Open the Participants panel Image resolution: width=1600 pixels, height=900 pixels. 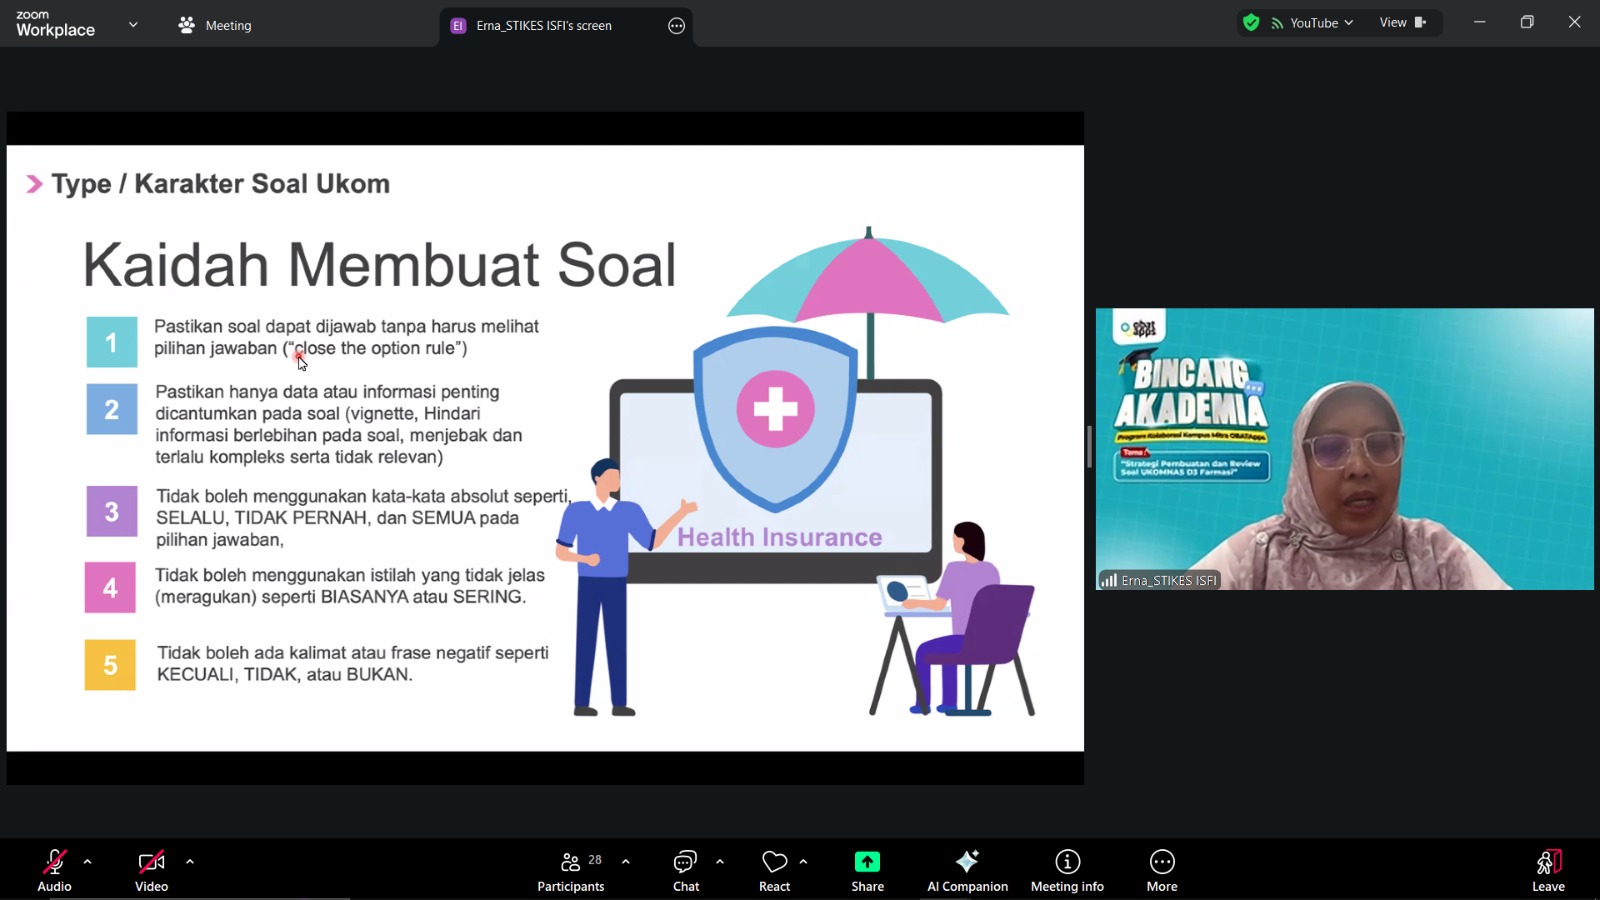click(x=571, y=870)
